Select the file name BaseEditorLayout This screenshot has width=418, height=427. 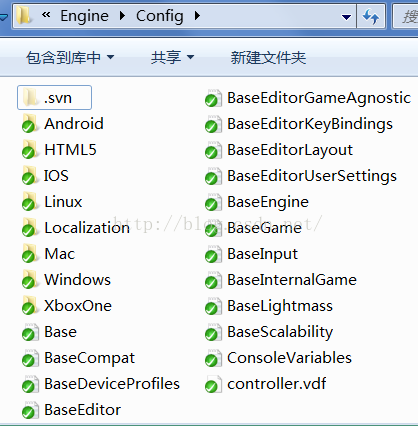click(290, 150)
